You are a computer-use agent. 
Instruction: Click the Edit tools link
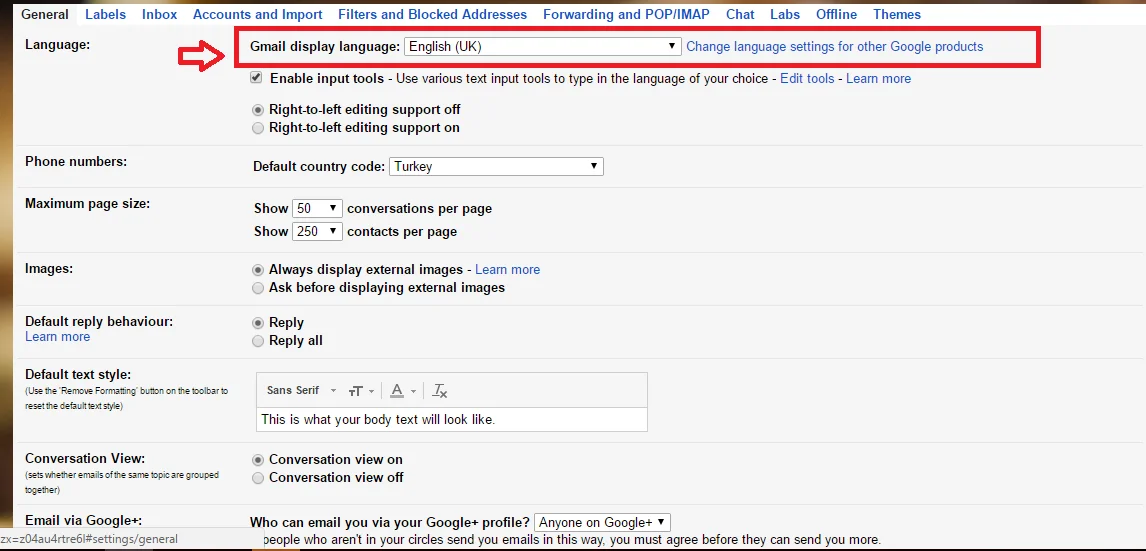point(807,78)
